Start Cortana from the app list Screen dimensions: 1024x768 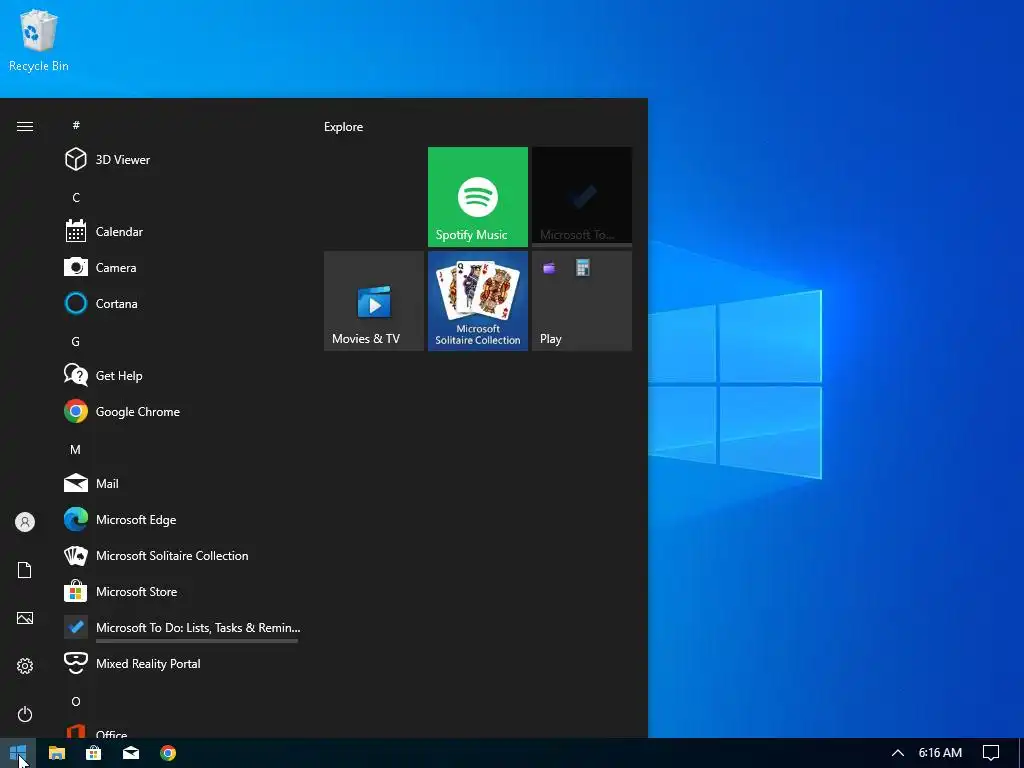tap(181, 303)
